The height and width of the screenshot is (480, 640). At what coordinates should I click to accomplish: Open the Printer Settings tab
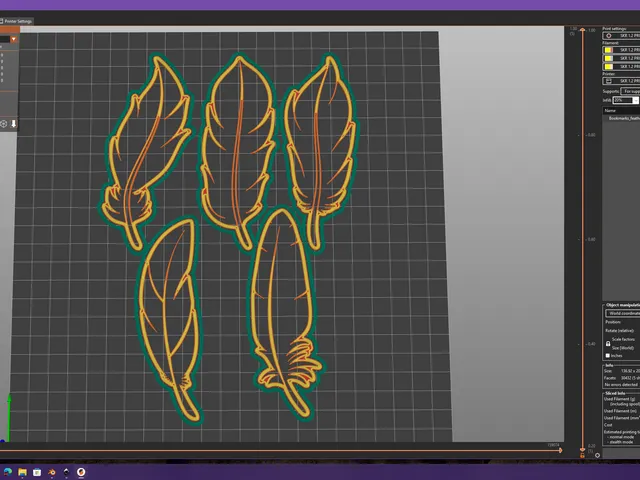tap(16, 21)
